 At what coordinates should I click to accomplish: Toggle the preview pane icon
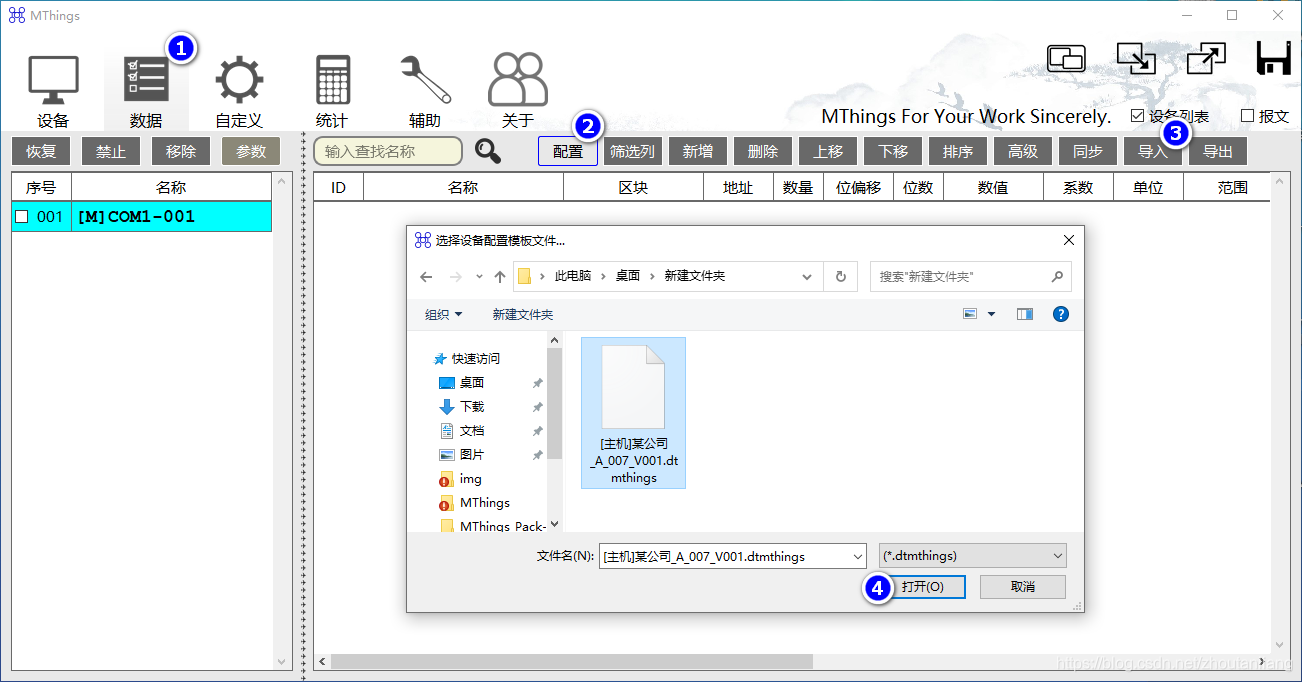click(1024, 314)
